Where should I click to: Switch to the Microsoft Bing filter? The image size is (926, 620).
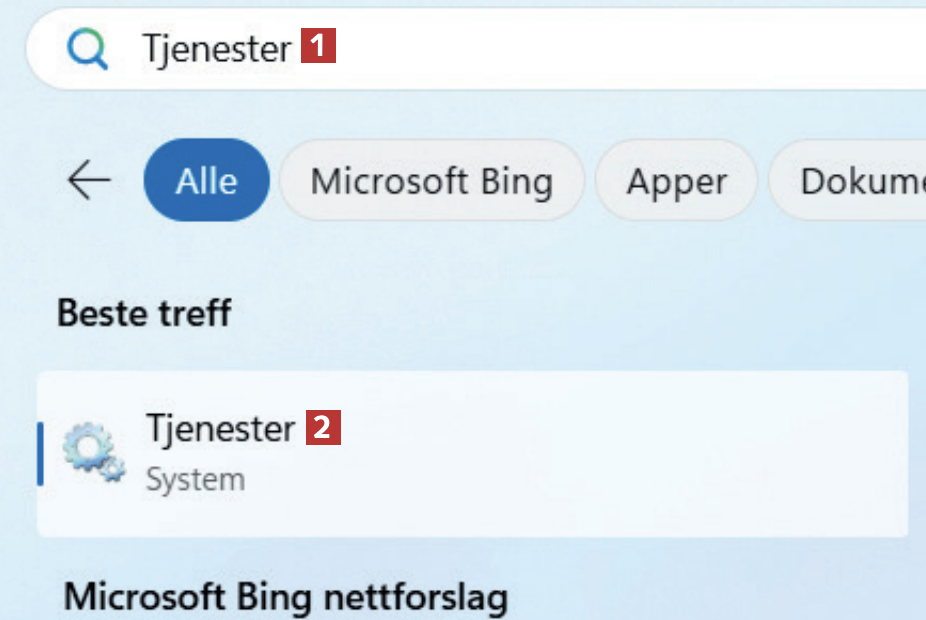(431, 181)
